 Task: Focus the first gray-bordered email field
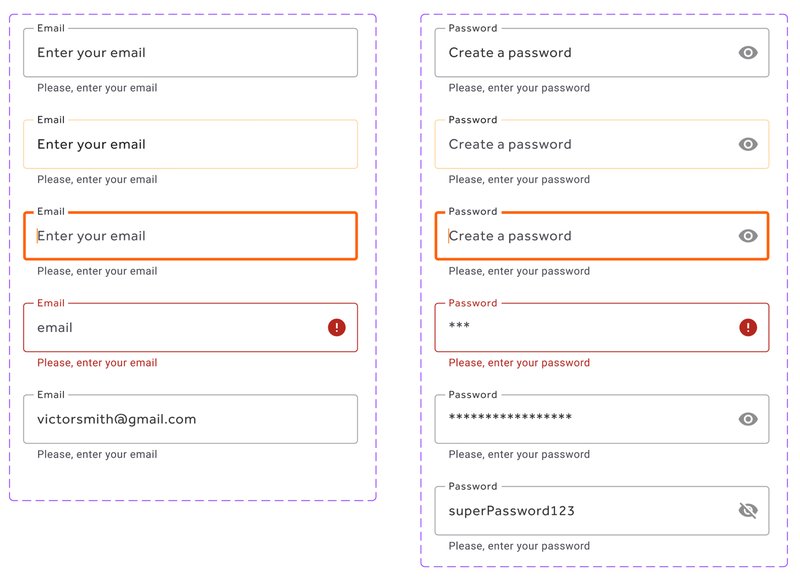pos(190,53)
